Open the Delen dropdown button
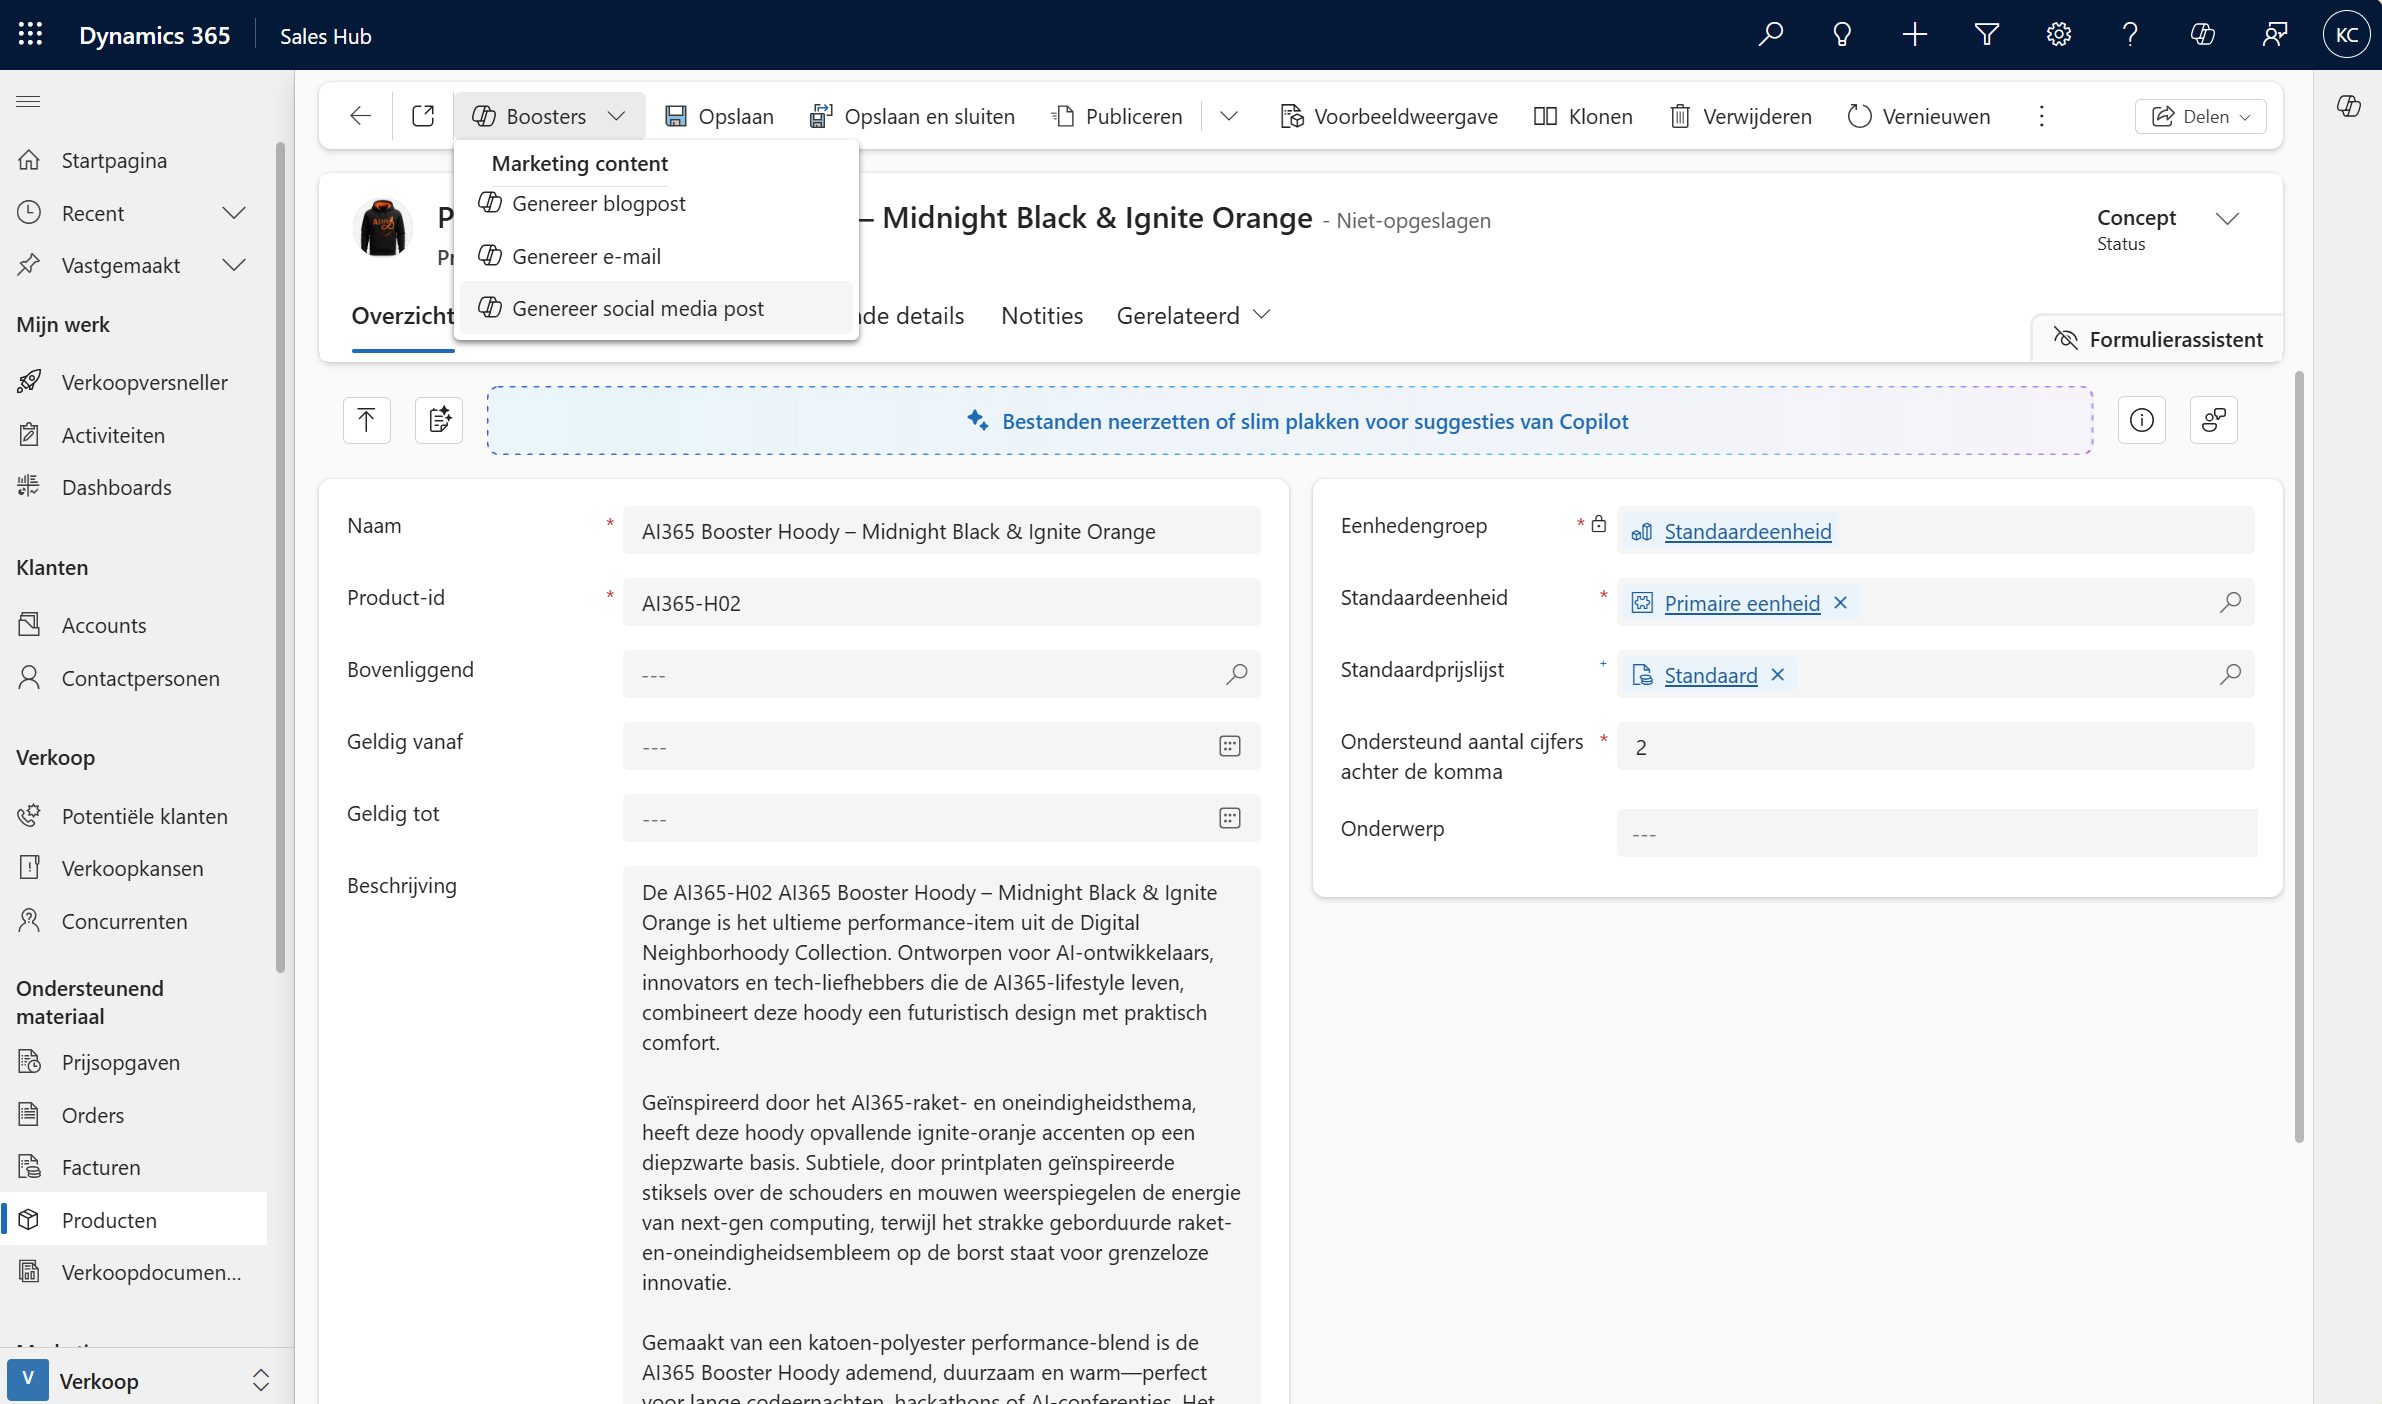 2200,116
